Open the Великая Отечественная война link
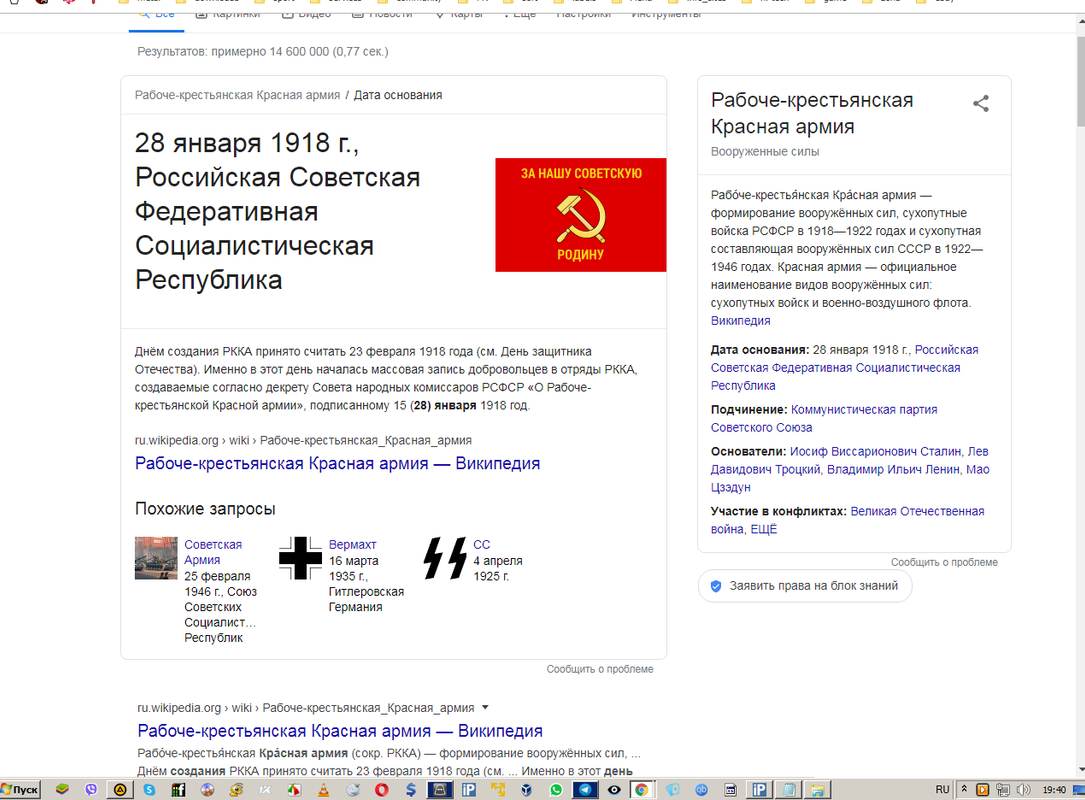This screenshot has height=800, width=1085. pos(848,520)
